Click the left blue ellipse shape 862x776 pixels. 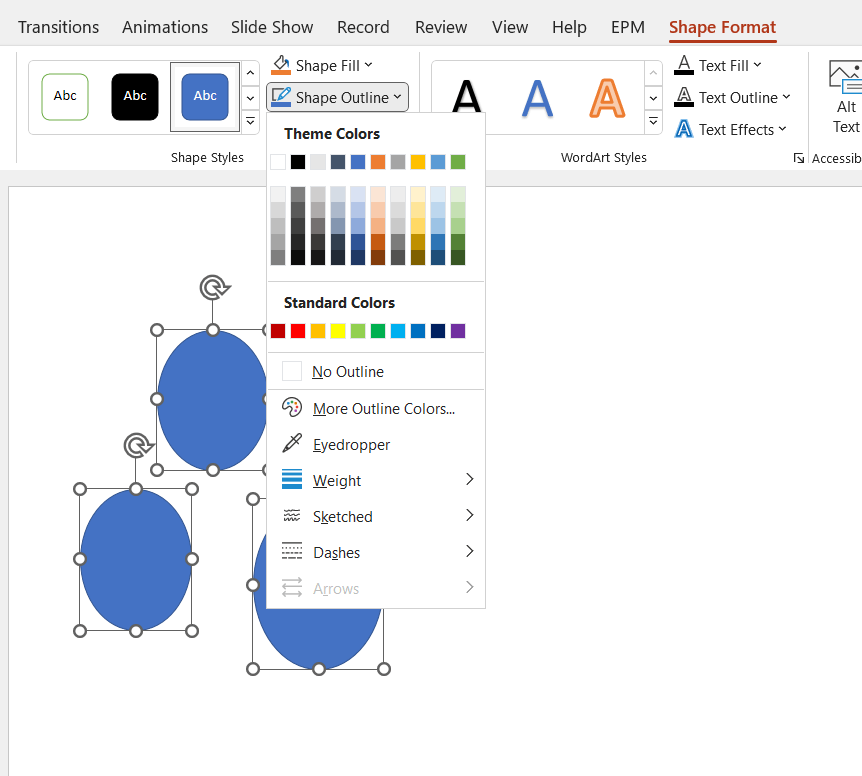pos(136,559)
